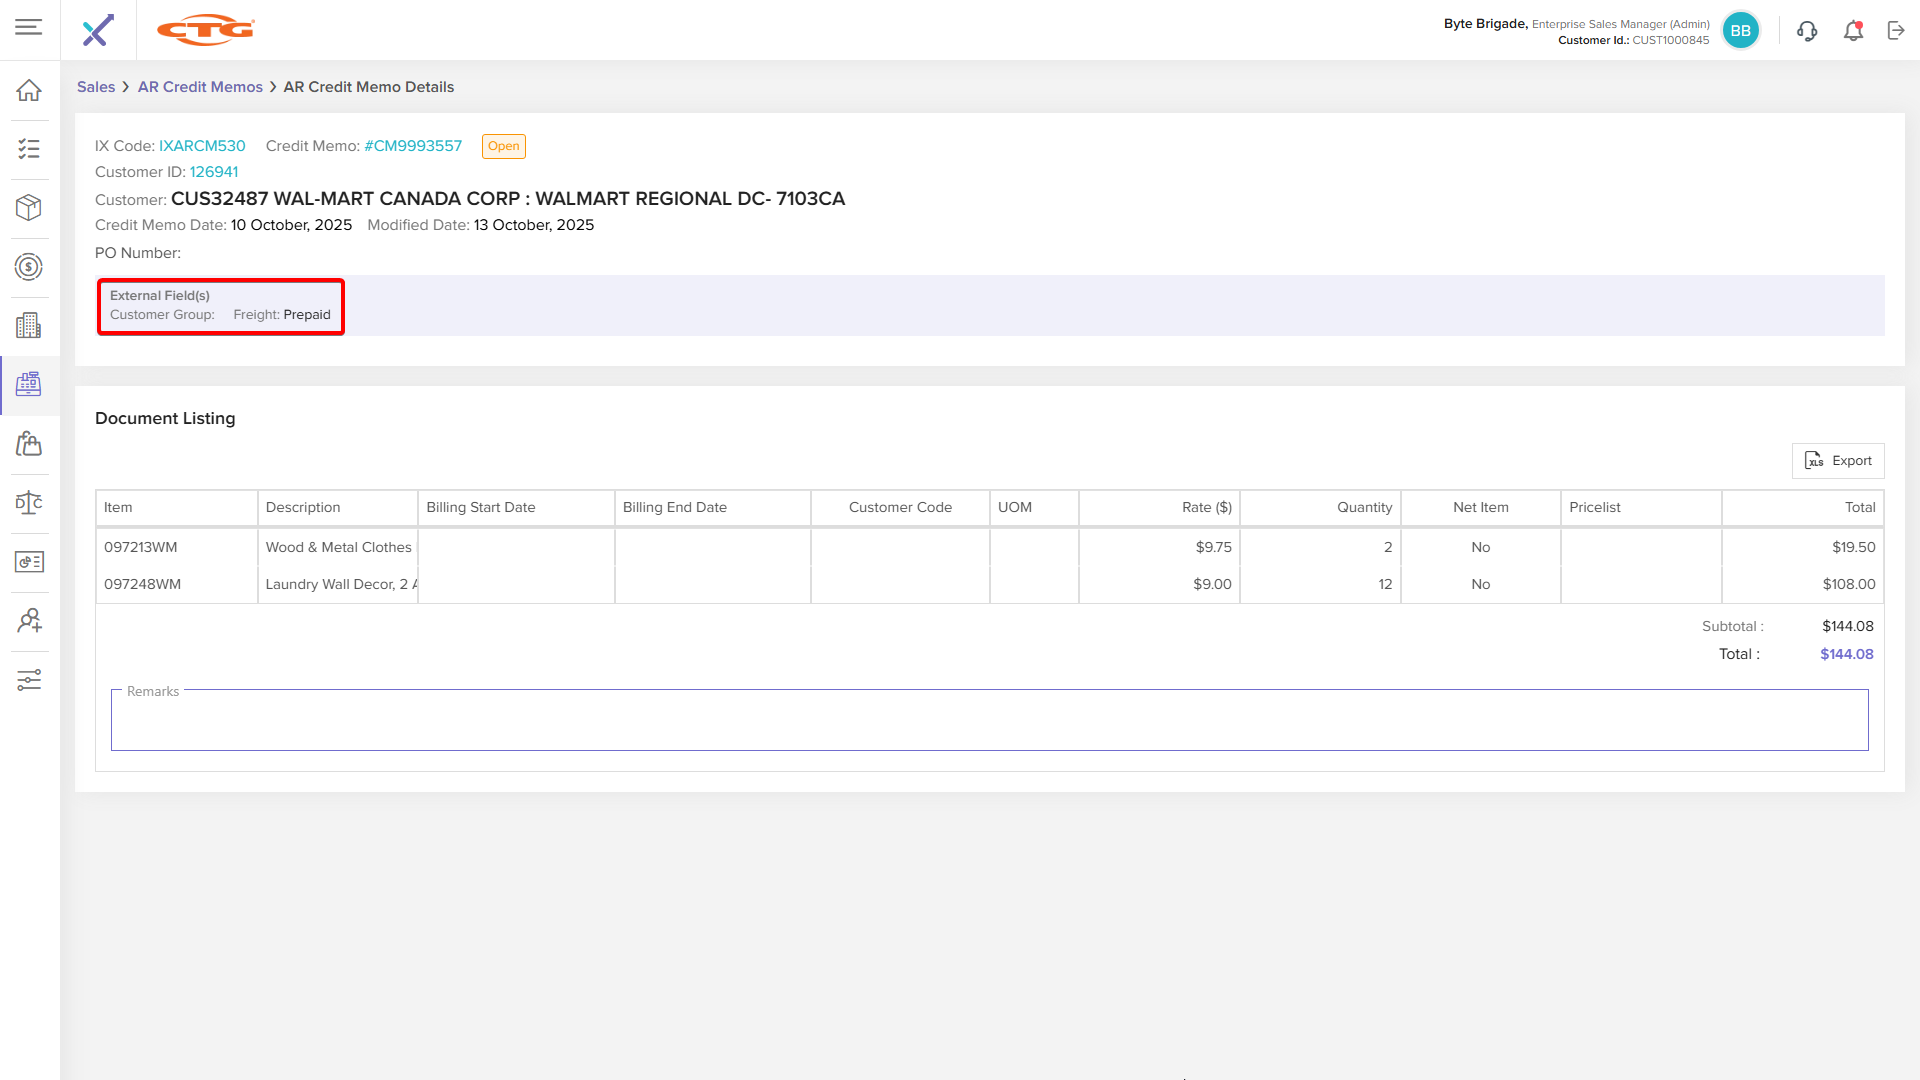Open the notifications bell
The width and height of the screenshot is (1920, 1080).
[x=1853, y=31]
